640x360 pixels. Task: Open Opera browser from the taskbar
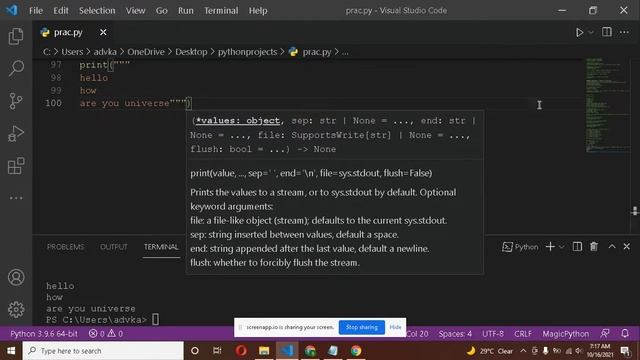[x=241, y=351]
